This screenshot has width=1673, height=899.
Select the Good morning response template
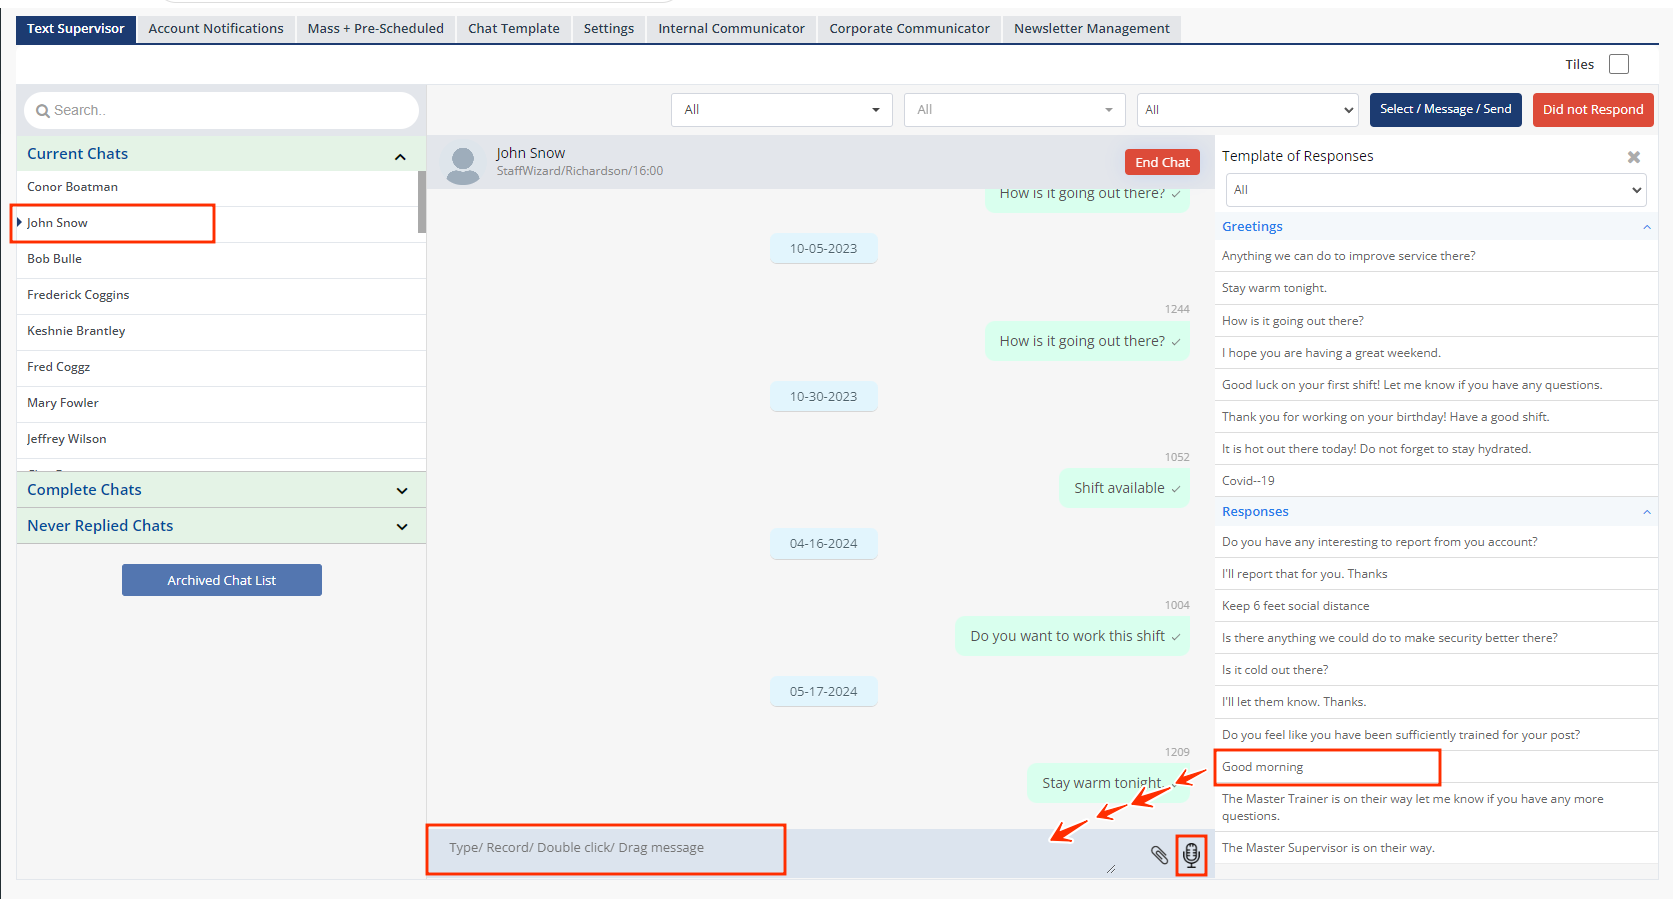pos(1263,767)
